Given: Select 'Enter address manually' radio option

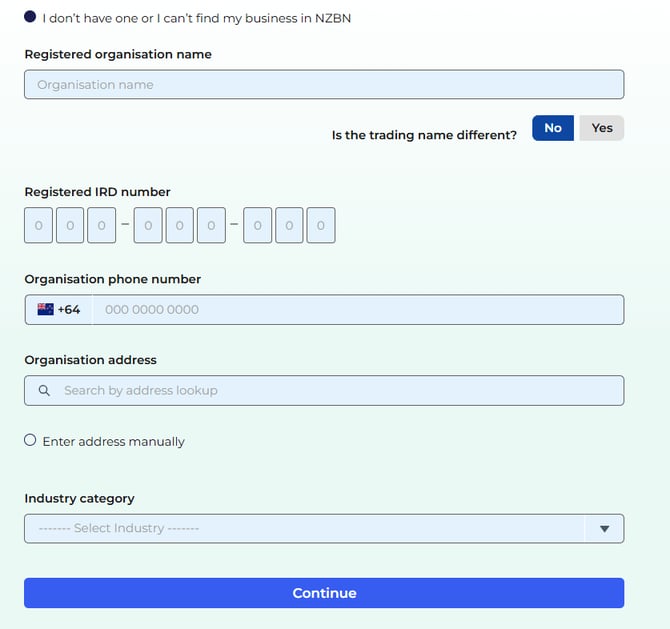Looking at the screenshot, I should [x=30, y=440].
